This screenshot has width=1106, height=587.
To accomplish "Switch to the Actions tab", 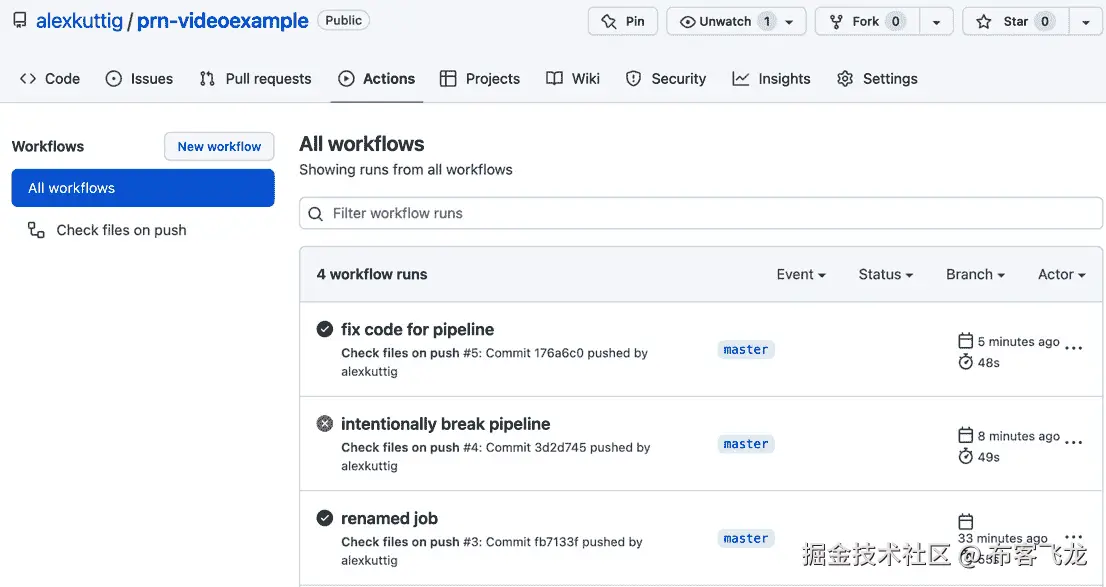I will pyautogui.click(x=377, y=78).
